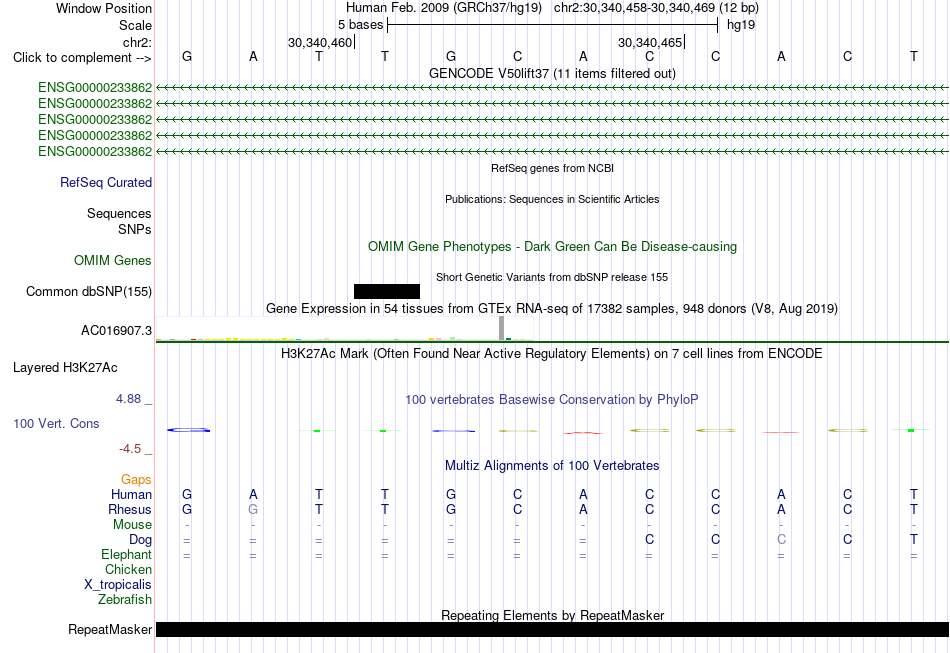Click the Sequences track label
Screen dimensions: 950x653
(119, 213)
